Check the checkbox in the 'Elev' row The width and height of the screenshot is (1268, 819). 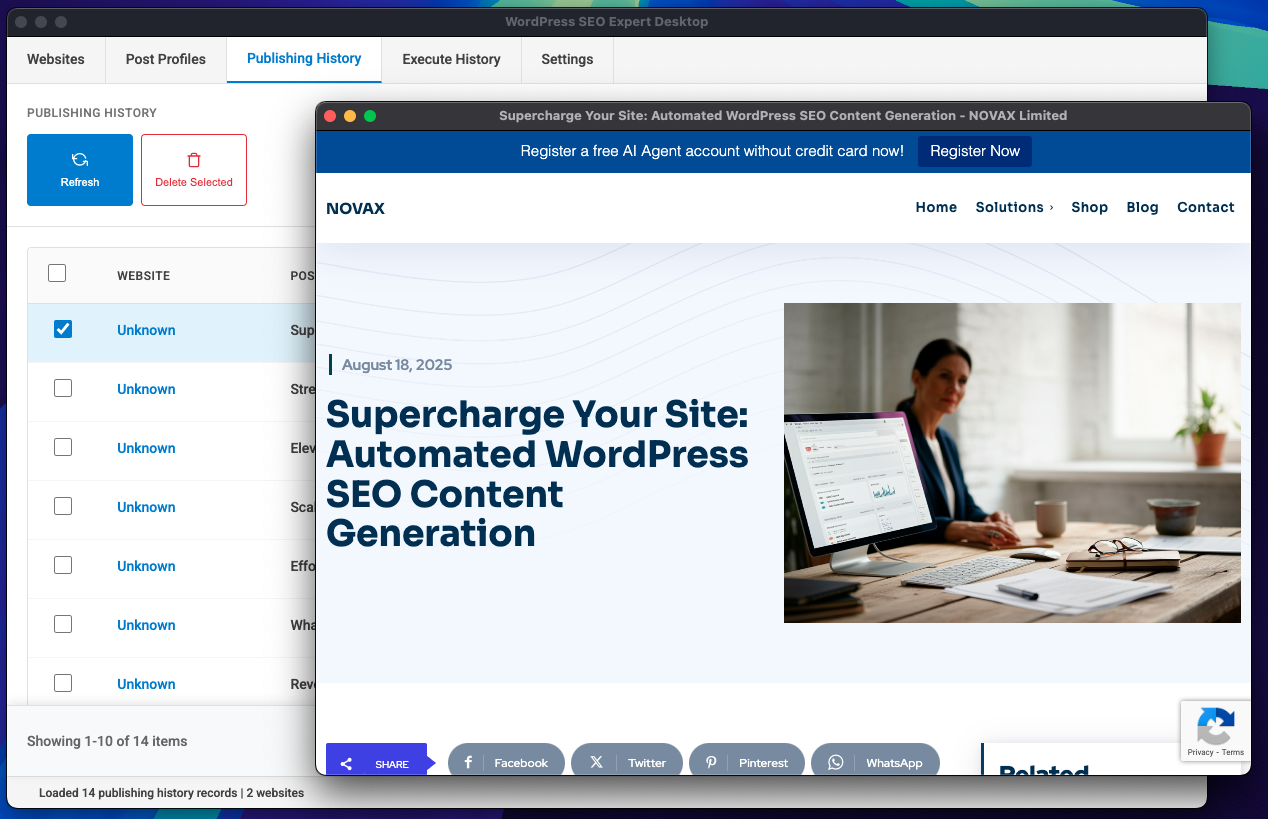click(x=63, y=447)
